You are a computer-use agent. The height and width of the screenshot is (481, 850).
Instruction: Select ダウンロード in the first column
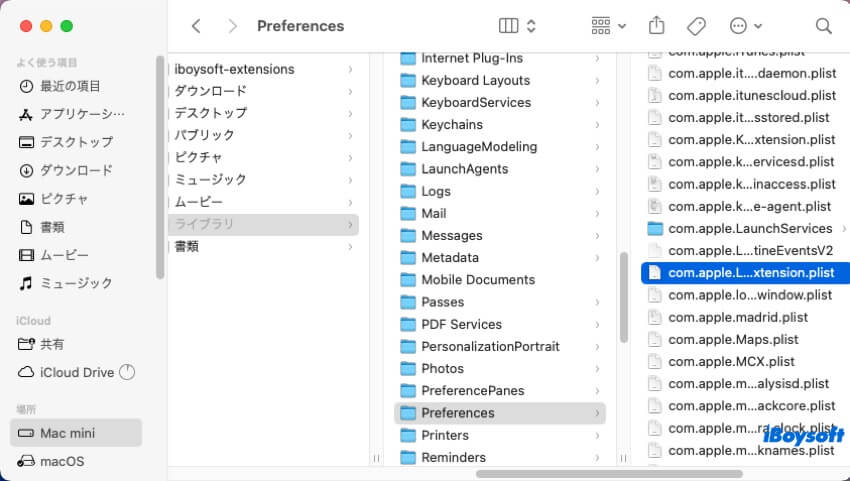coord(263,91)
